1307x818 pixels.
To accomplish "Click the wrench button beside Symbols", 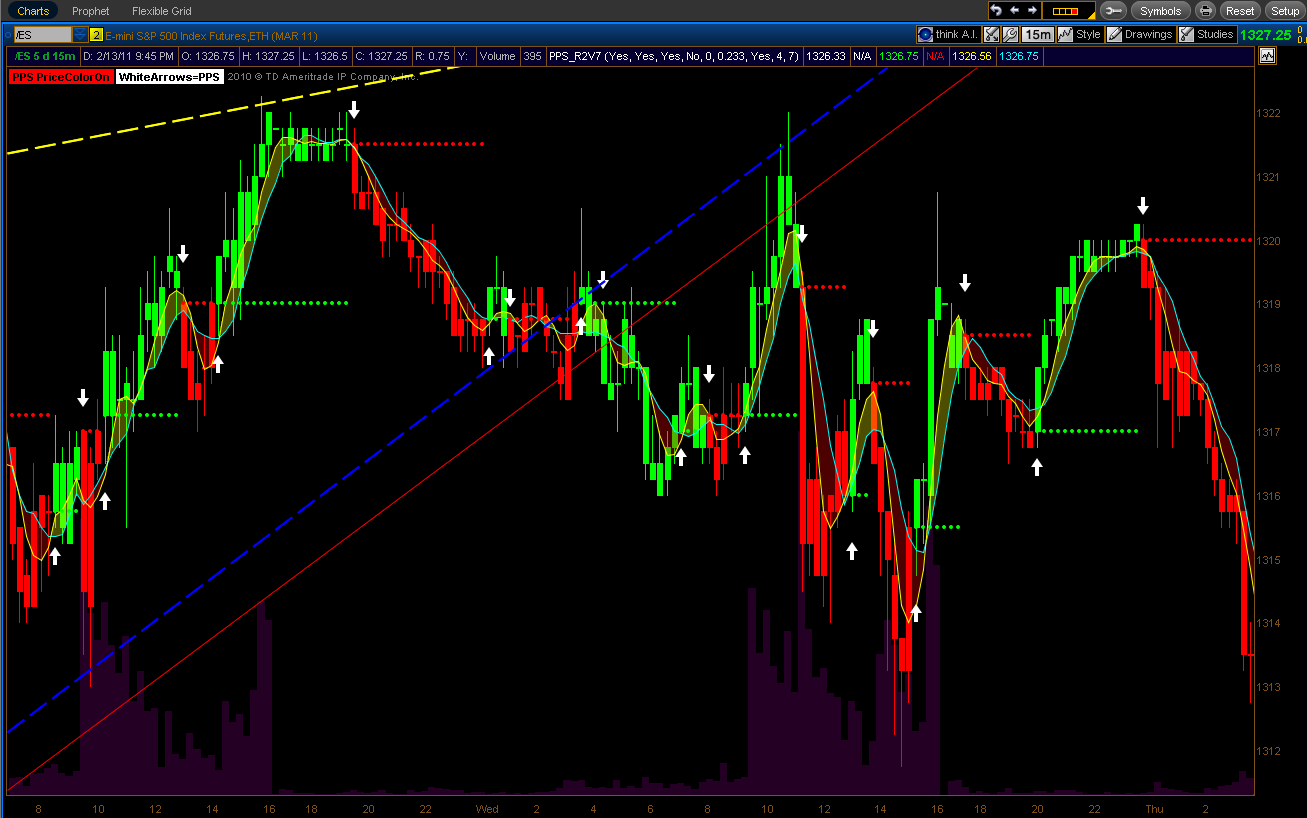I will 1112,11.
